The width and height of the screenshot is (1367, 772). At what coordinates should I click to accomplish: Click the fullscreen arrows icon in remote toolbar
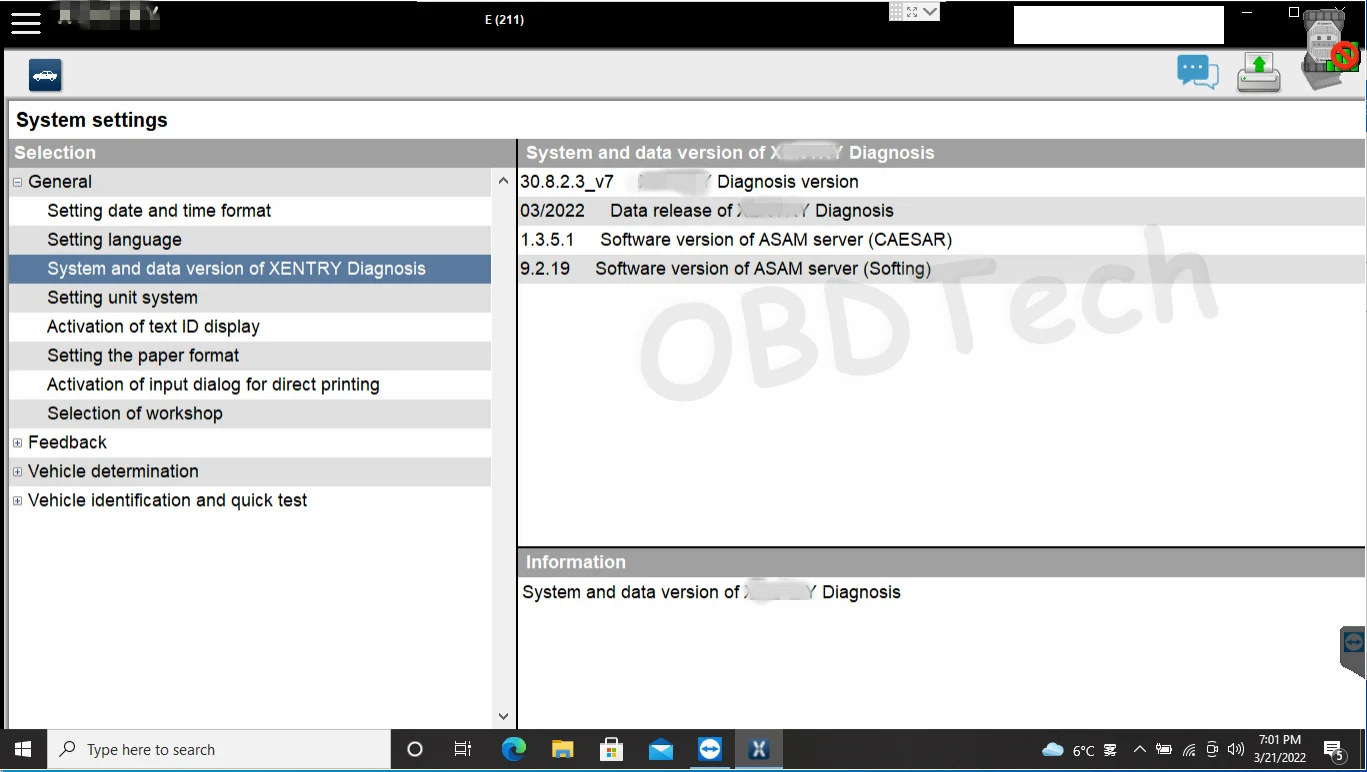(x=912, y=12)
